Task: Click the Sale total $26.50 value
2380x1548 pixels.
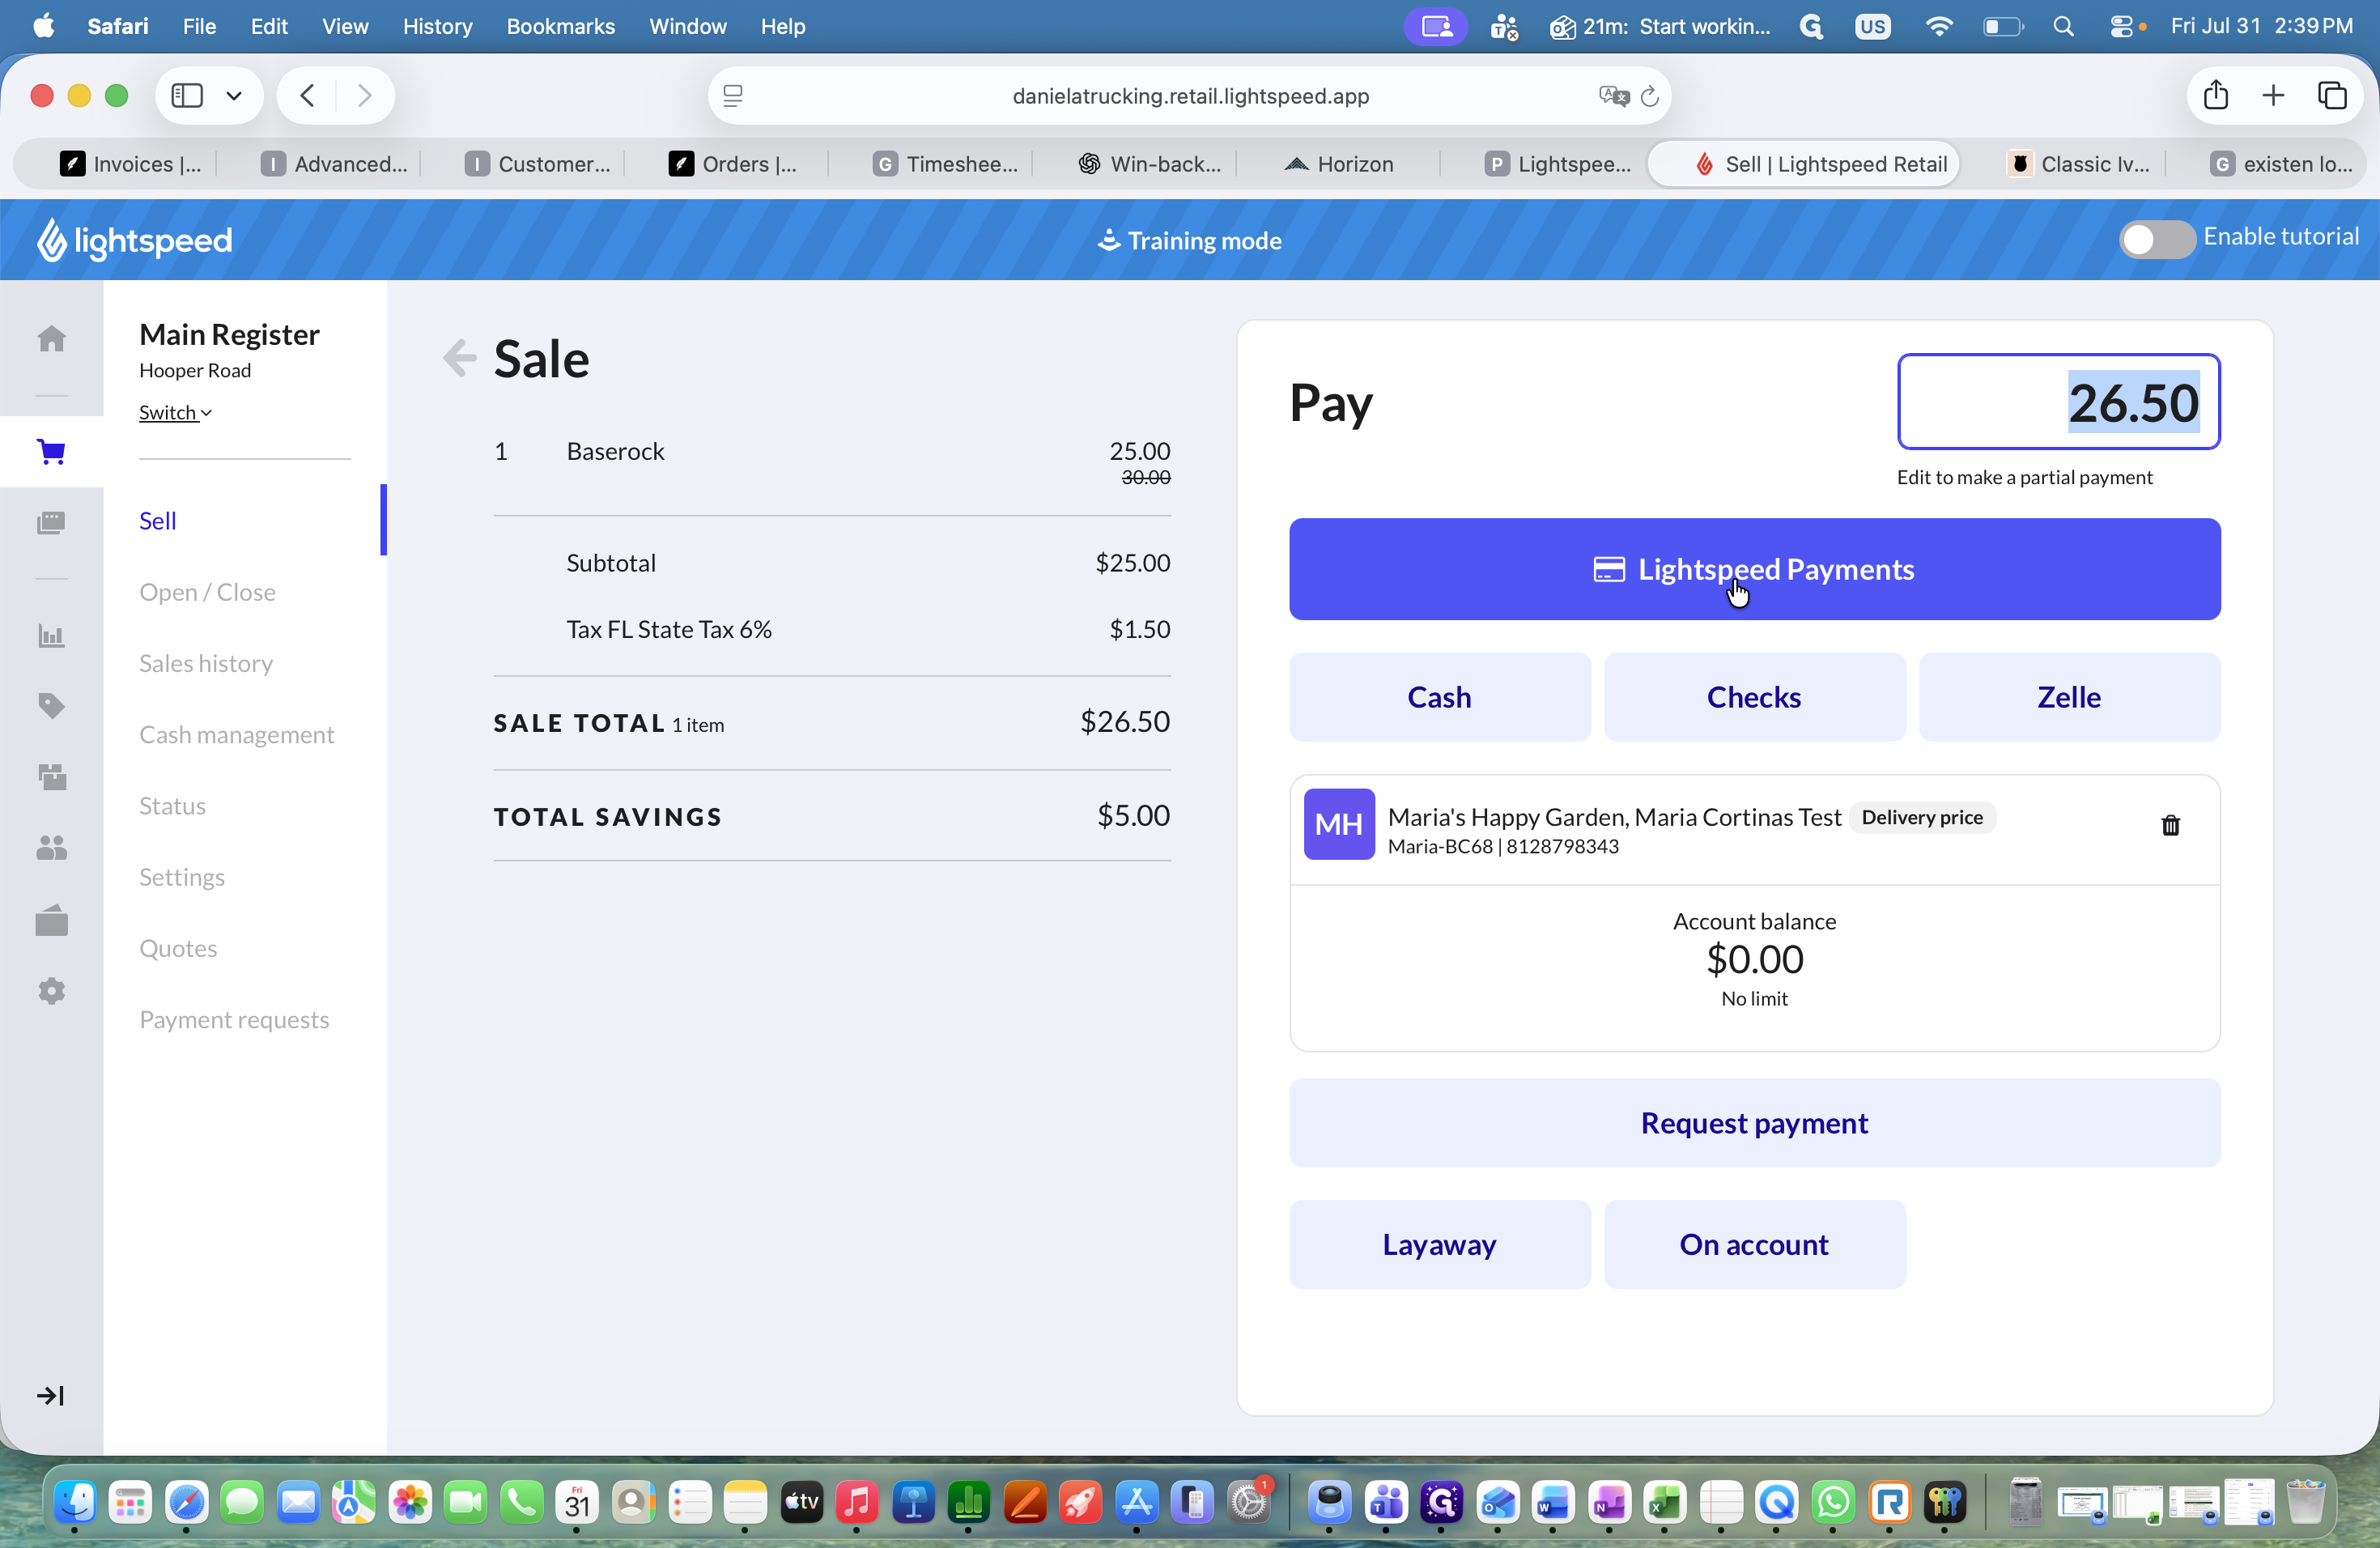Action: (1125, 721)
